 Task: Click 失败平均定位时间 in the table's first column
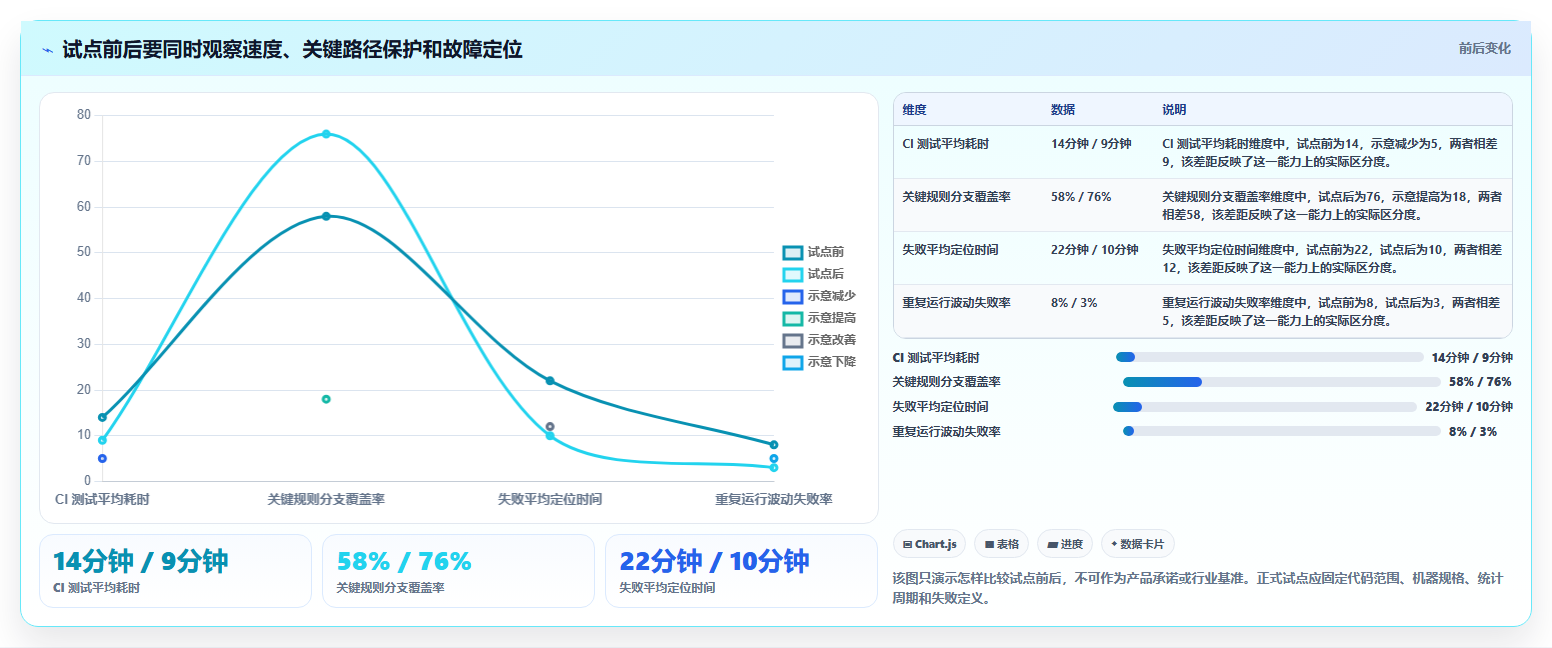[x=950, y=250]
